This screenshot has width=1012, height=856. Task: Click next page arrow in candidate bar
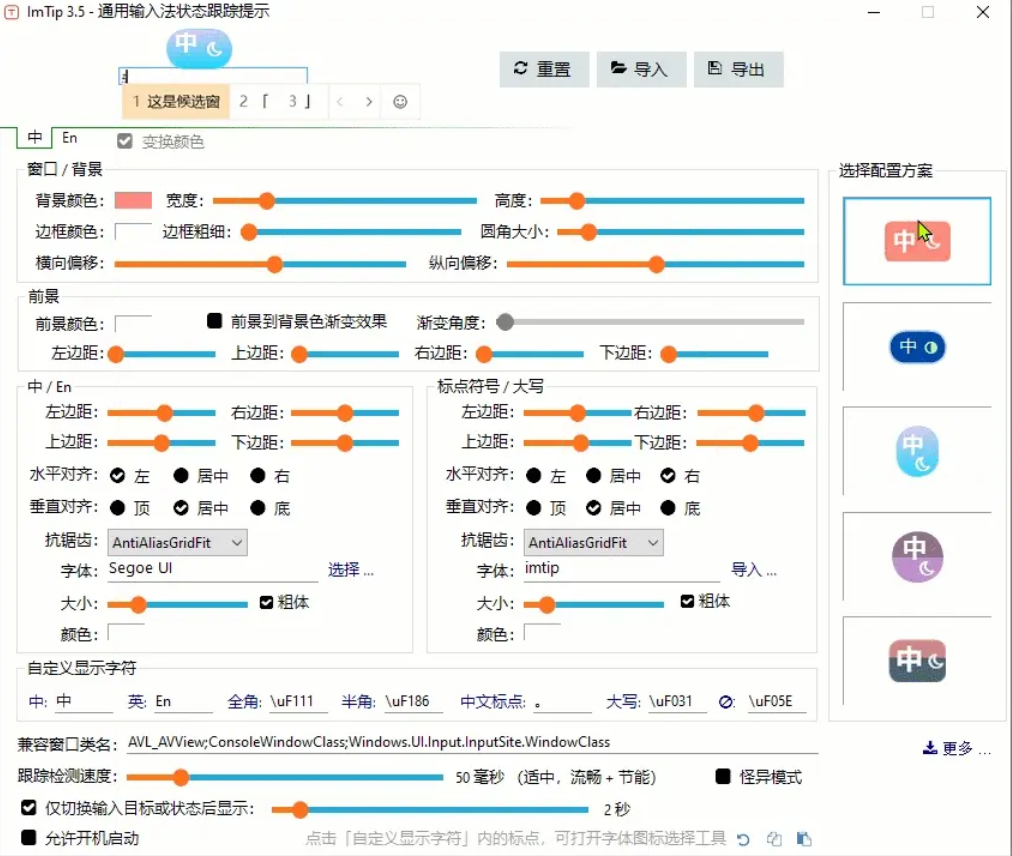coord(369,101)
